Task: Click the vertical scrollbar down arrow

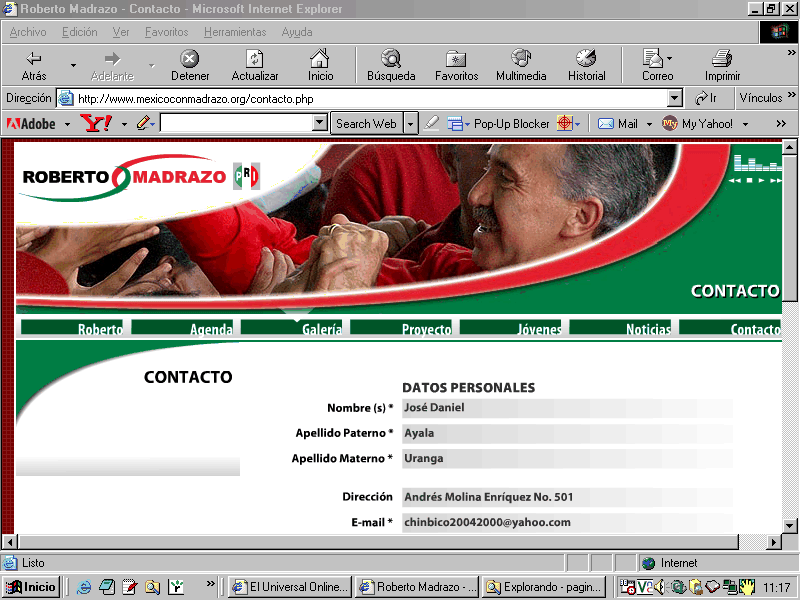Action: [790, 524]
